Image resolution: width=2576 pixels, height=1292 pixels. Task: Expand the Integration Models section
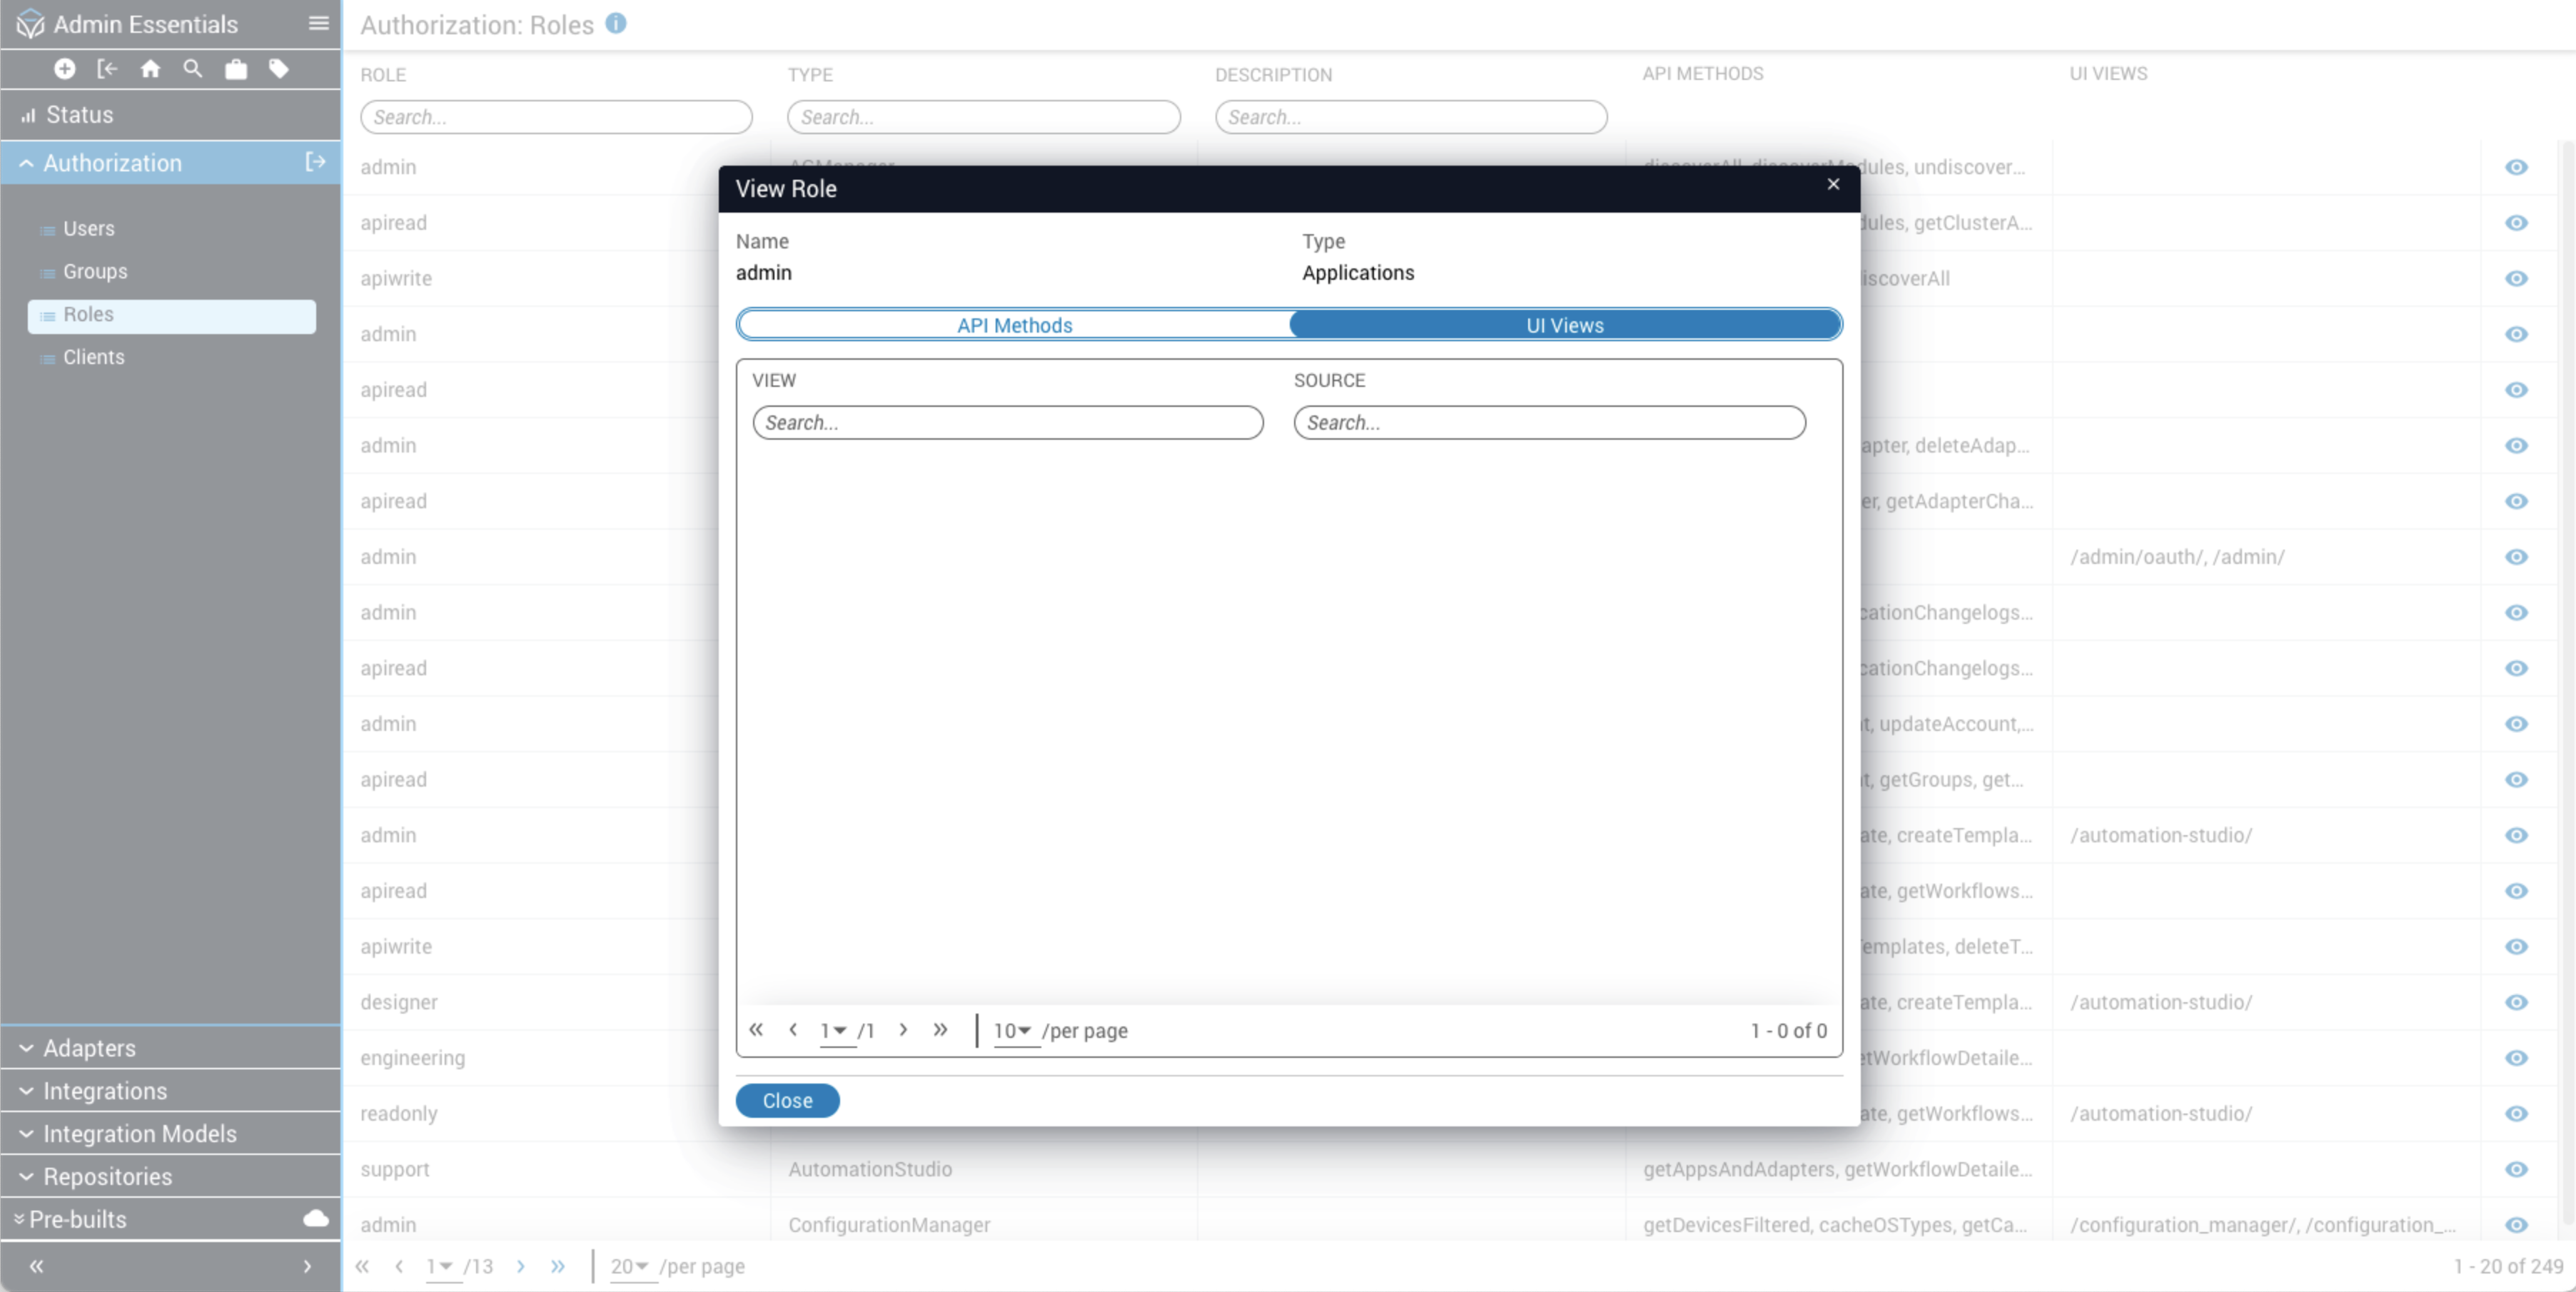point(139,1133)
